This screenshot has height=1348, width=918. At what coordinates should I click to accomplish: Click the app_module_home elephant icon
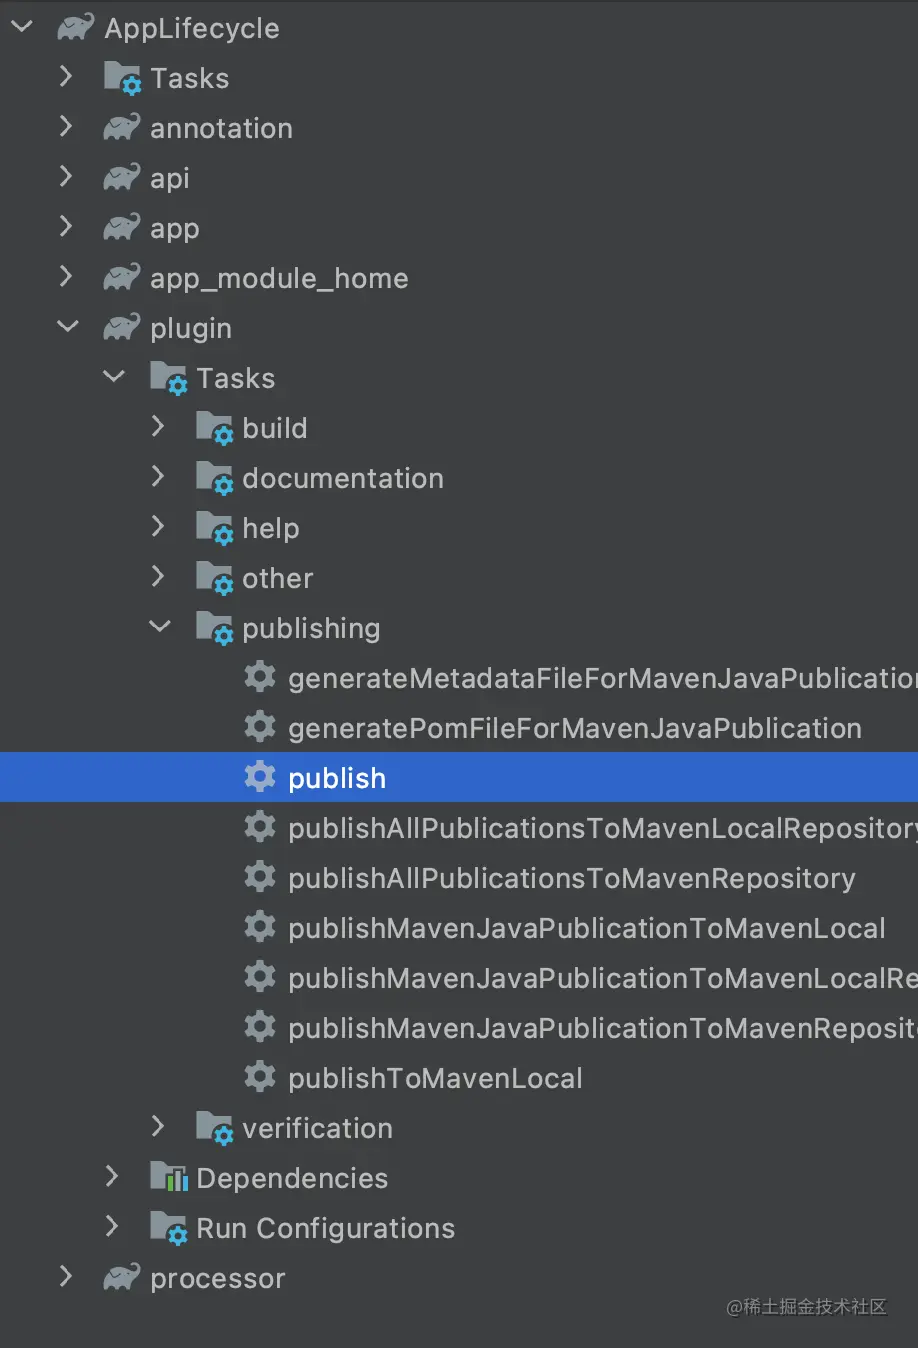click(122, 277)
